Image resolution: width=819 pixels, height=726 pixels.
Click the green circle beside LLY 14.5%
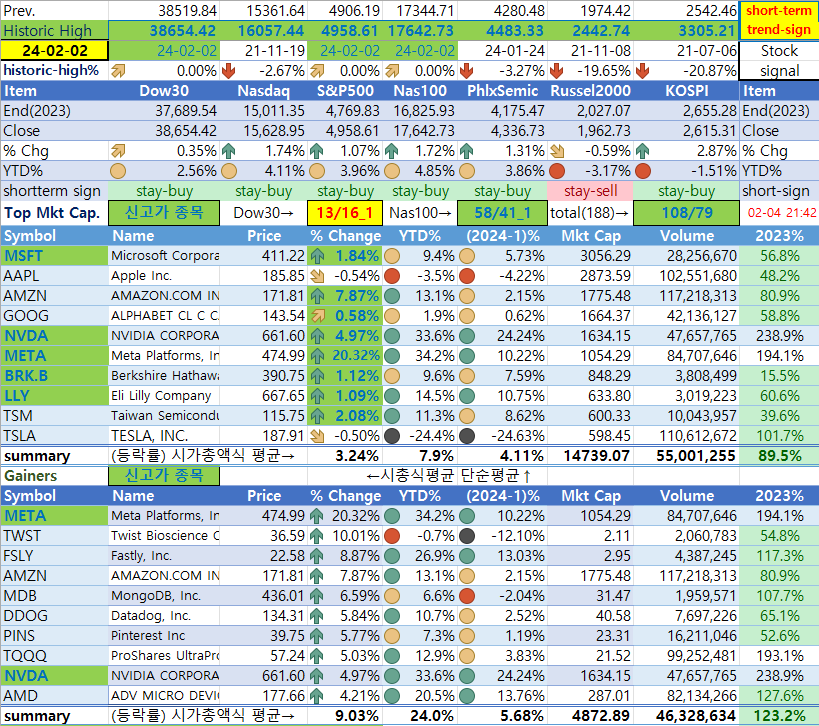392,396
